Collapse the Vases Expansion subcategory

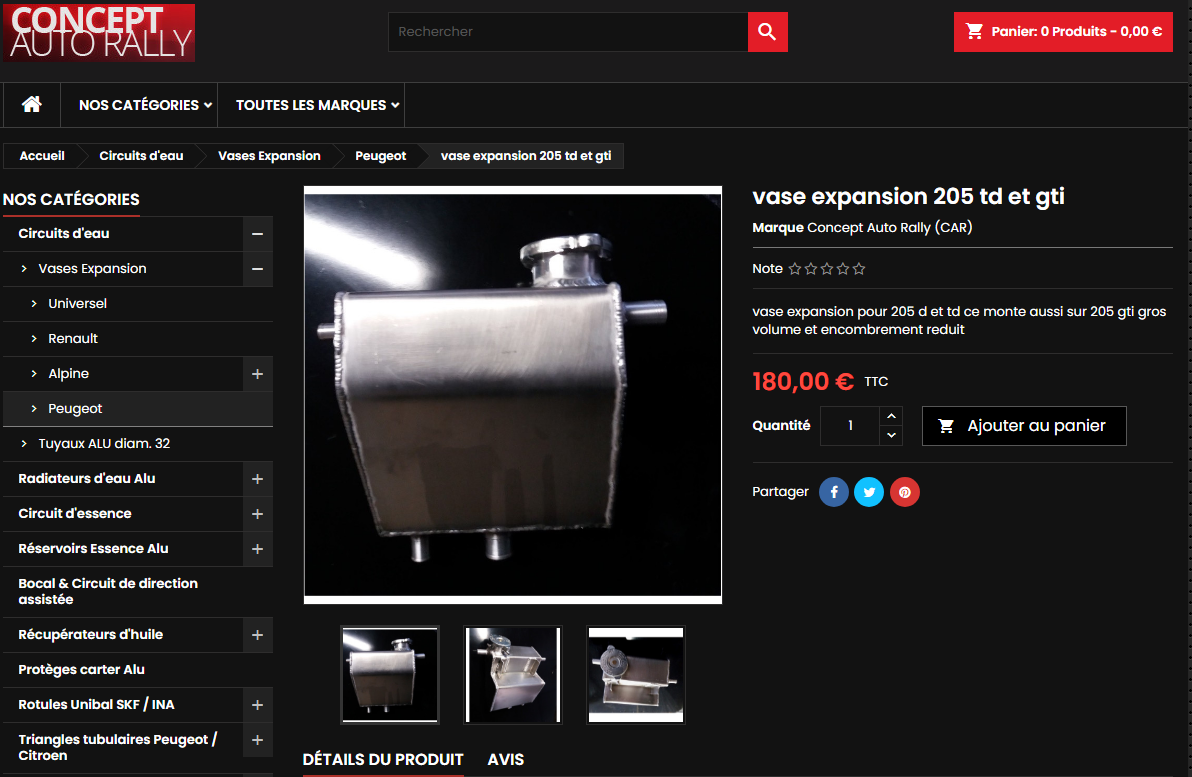pyautogui.click(x=257, y=269)
